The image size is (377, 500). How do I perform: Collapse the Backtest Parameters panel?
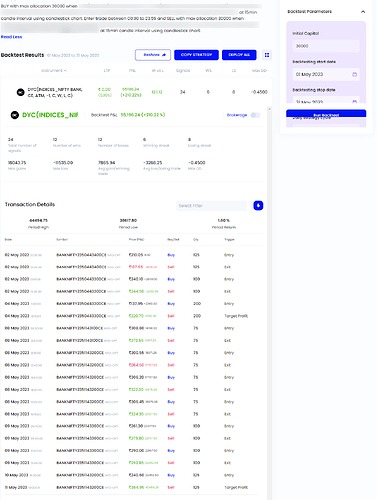363,12
